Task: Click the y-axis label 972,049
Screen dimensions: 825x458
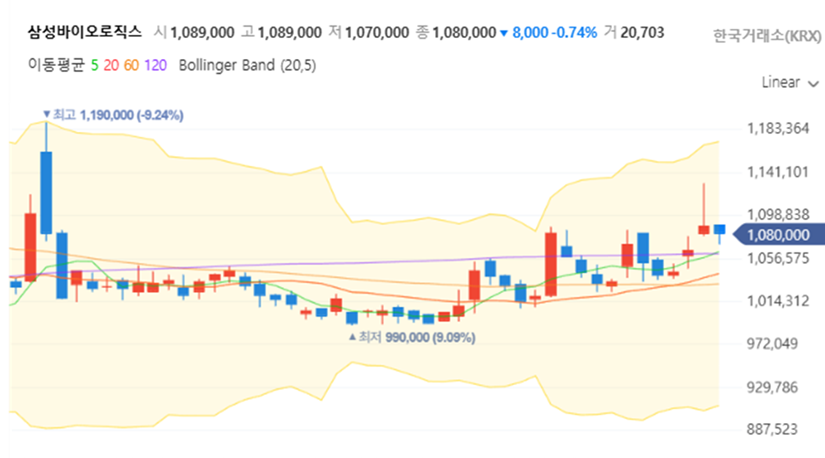Action: (x=772, y=344)
